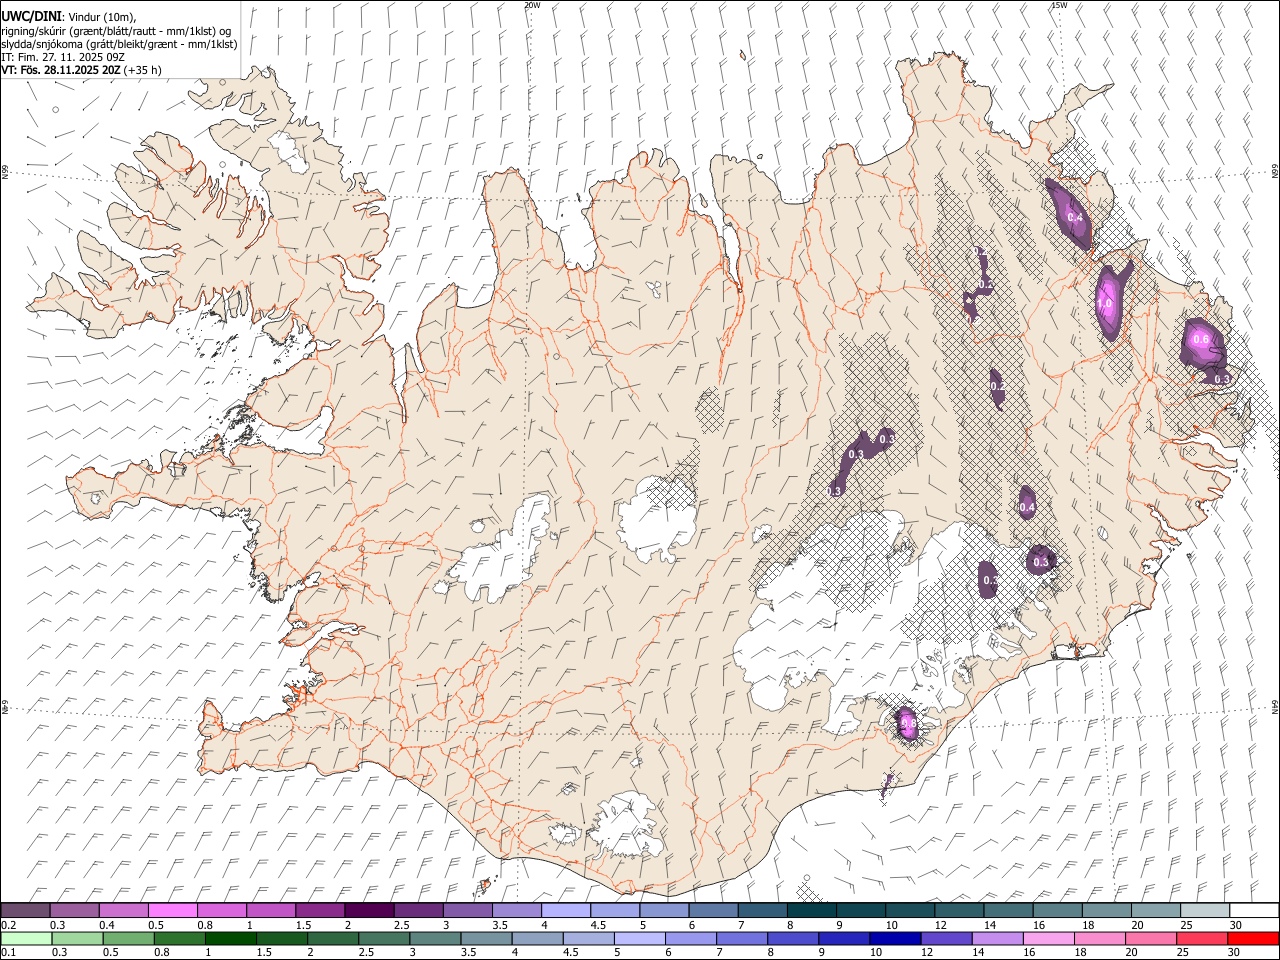Click the rigning/skúrir legend description line
The image size is (1280, 960).
pos(115,31)
